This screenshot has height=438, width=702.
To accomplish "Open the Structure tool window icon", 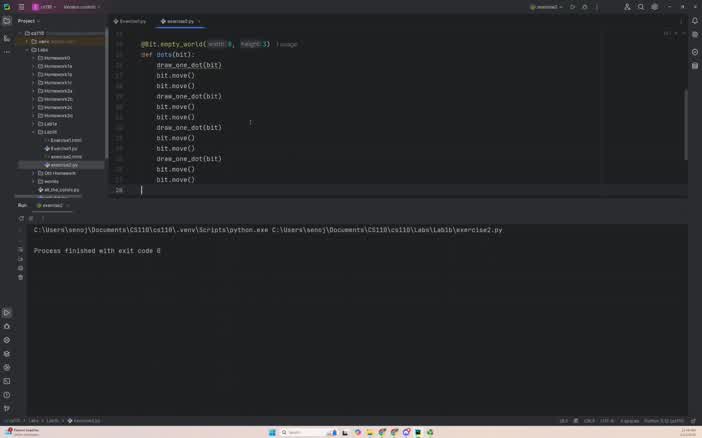I will pyautogui.click(x=7, y=38).
